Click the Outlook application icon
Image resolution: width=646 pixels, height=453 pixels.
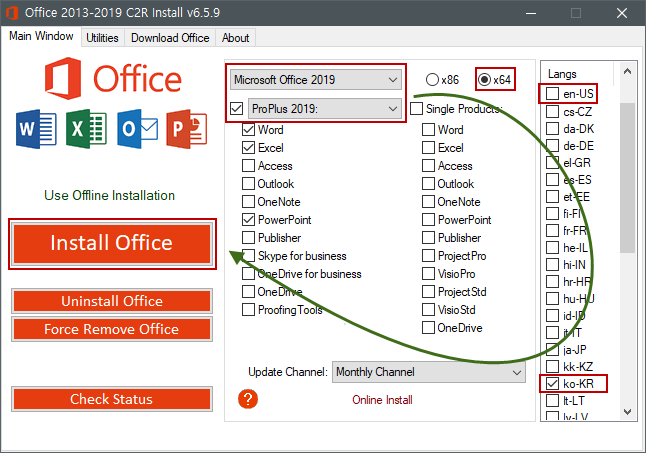[137, 129]
